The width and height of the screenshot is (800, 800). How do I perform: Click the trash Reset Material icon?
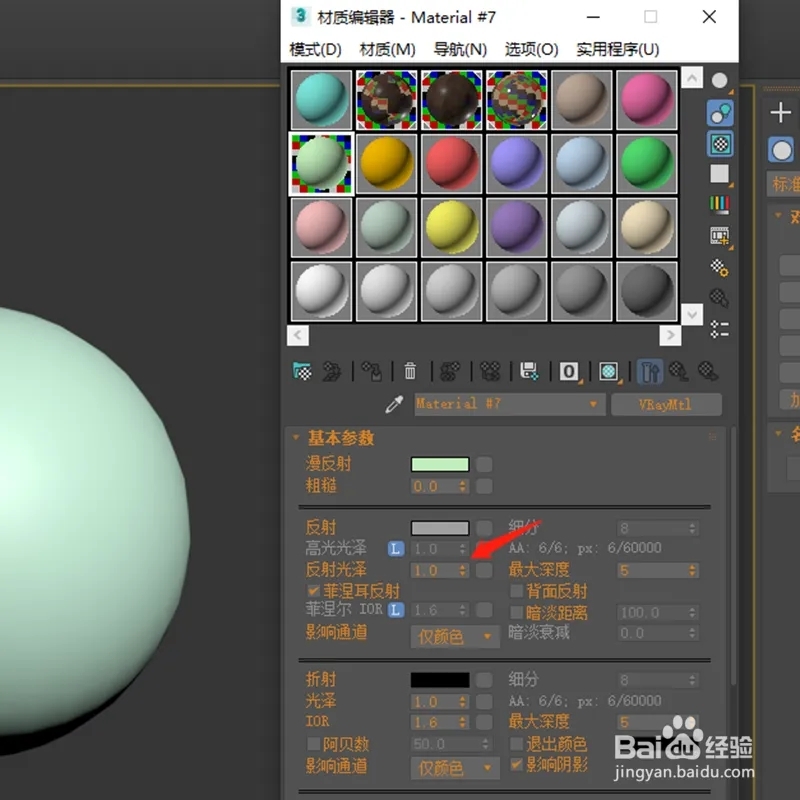[x=410, y=371]
